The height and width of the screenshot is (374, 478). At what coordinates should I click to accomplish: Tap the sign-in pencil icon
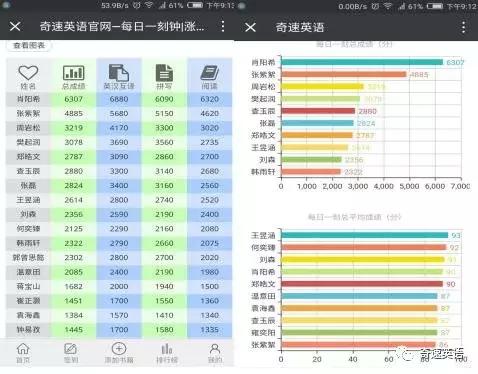pyautogui.click(x=71, y=349)
